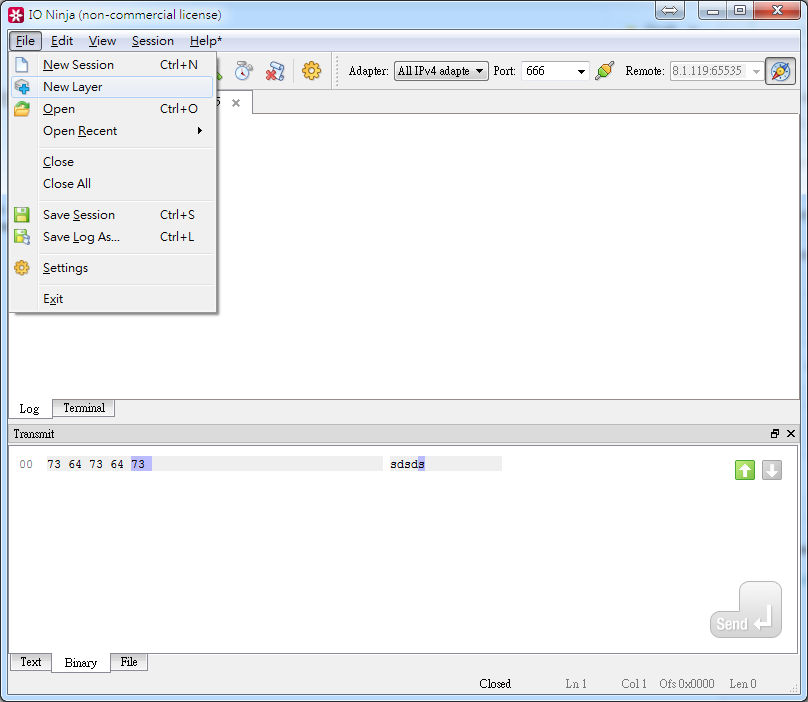Open the Remote address dropdown arrow
808x702 pixels.
tap(756, 71)
